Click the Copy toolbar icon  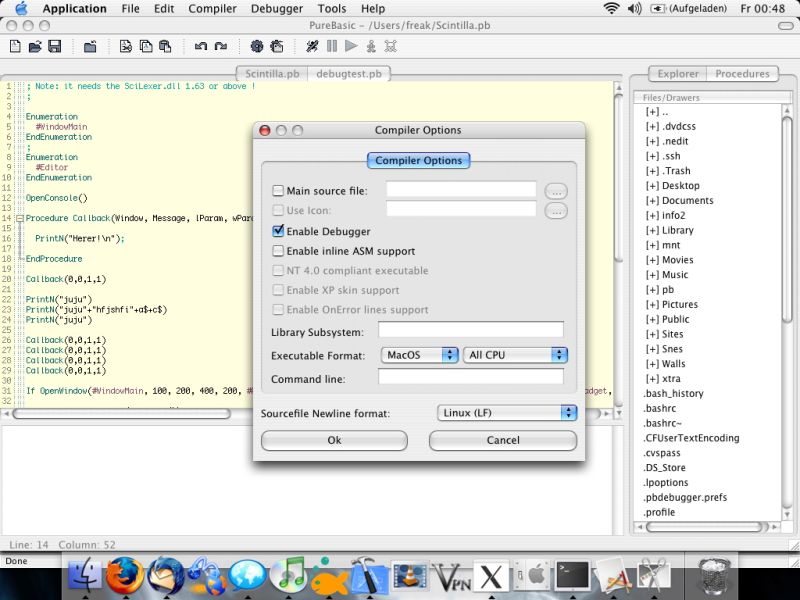(x=146, y=46)
